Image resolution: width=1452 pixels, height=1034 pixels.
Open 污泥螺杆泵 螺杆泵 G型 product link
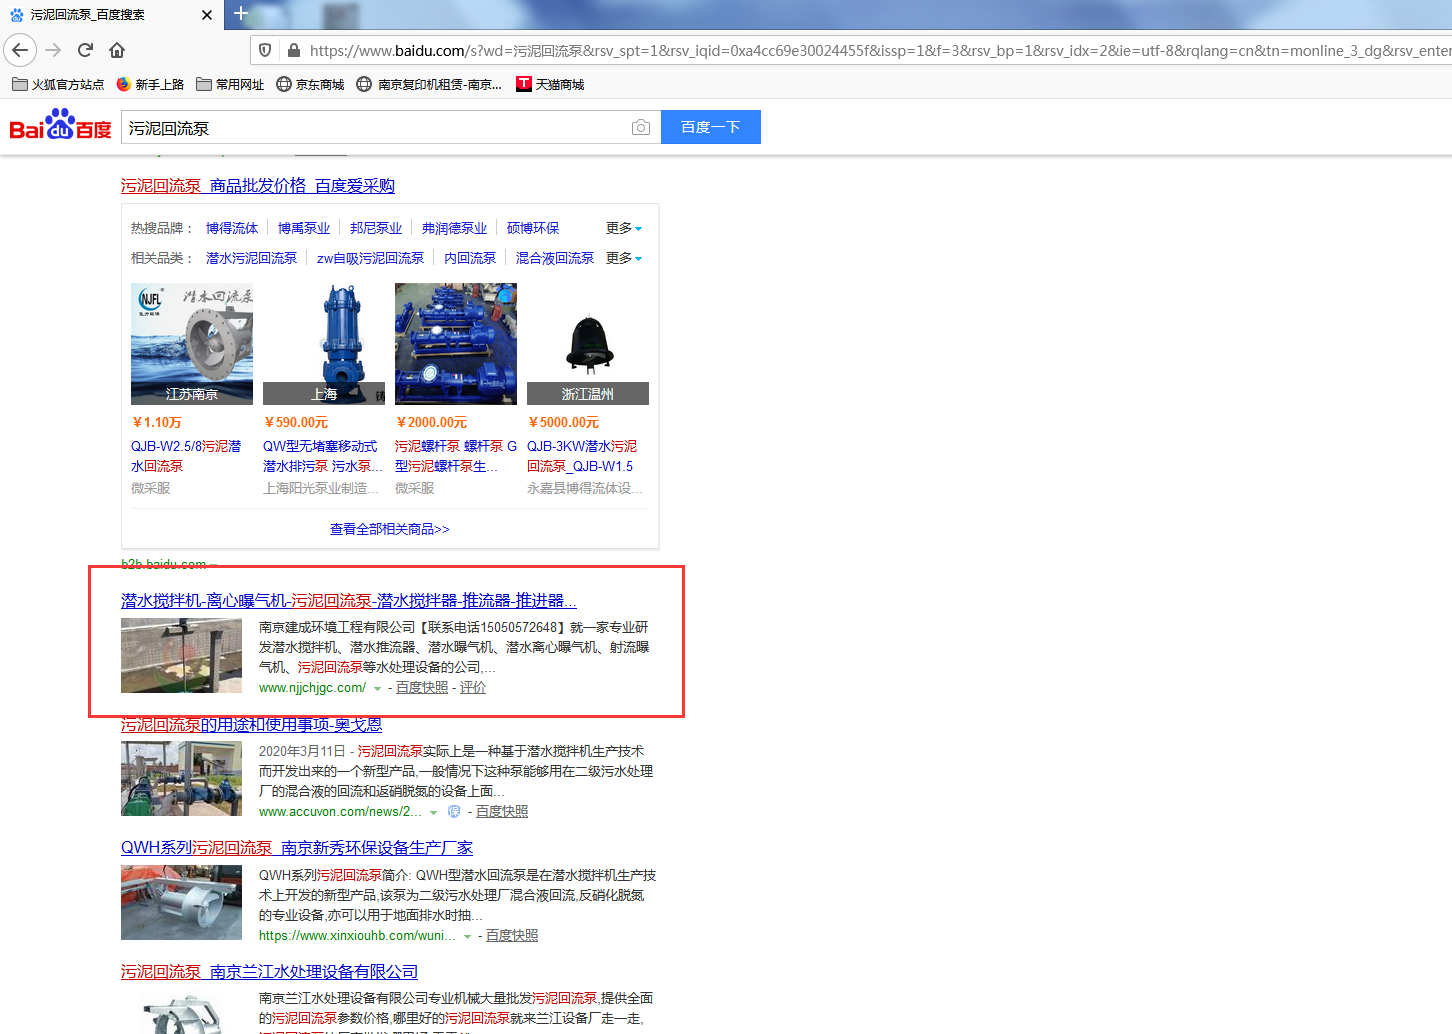click(456, 456)
